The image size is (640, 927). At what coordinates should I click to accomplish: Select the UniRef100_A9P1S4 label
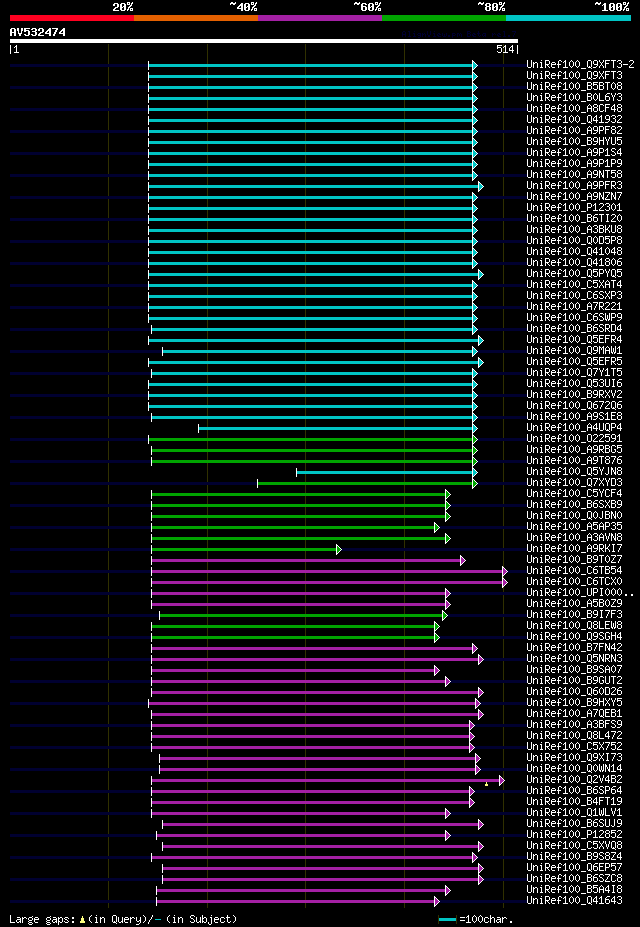[574, 153]
